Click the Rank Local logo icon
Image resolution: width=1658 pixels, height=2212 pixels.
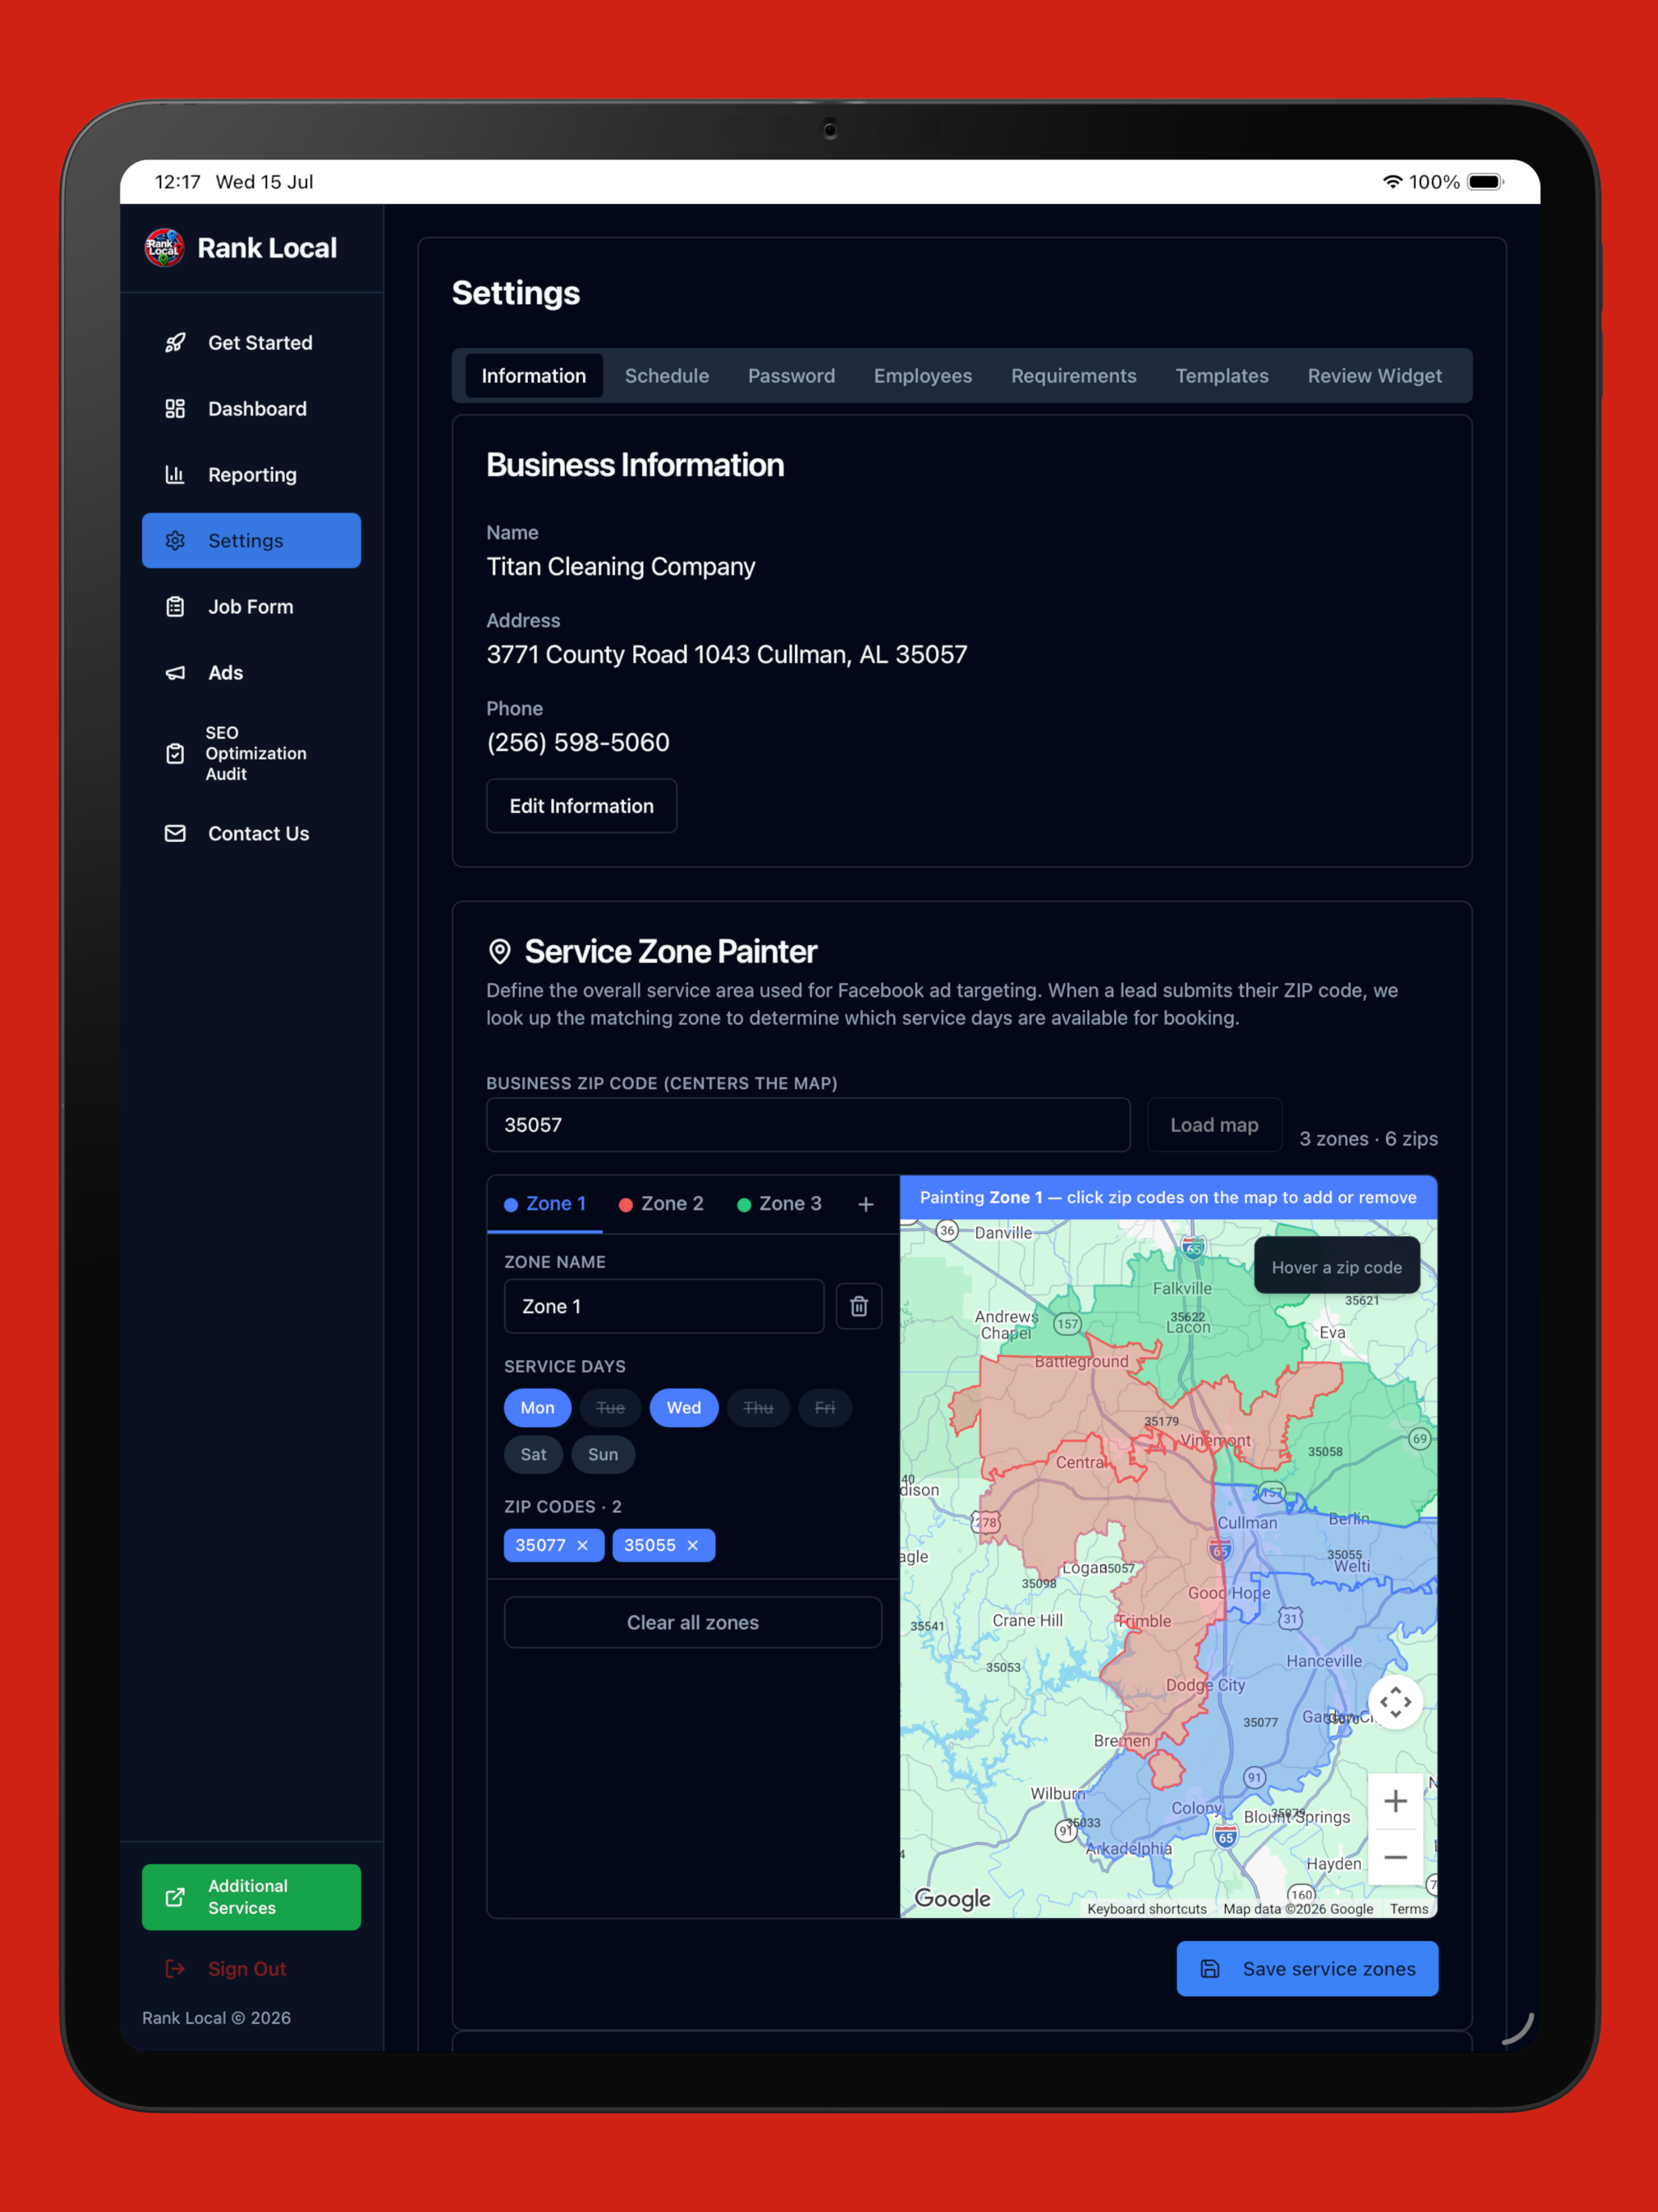pyautogui.click(x=164, y=248)
